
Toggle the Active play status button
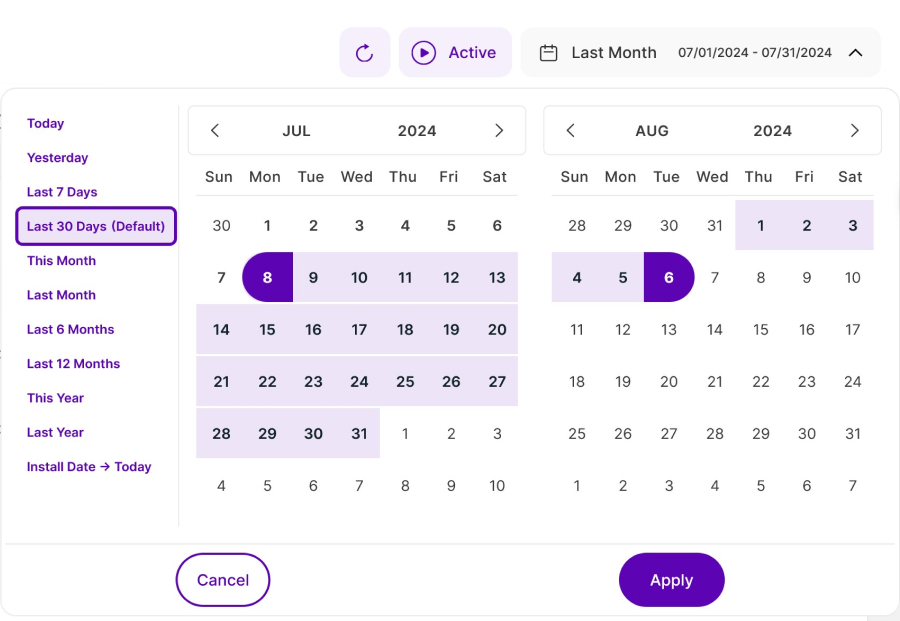click(455, 53)
